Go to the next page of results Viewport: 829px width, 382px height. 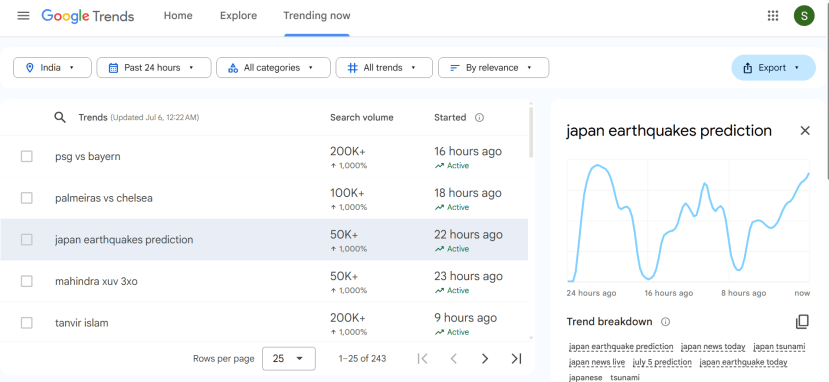(x=485, y=359)
